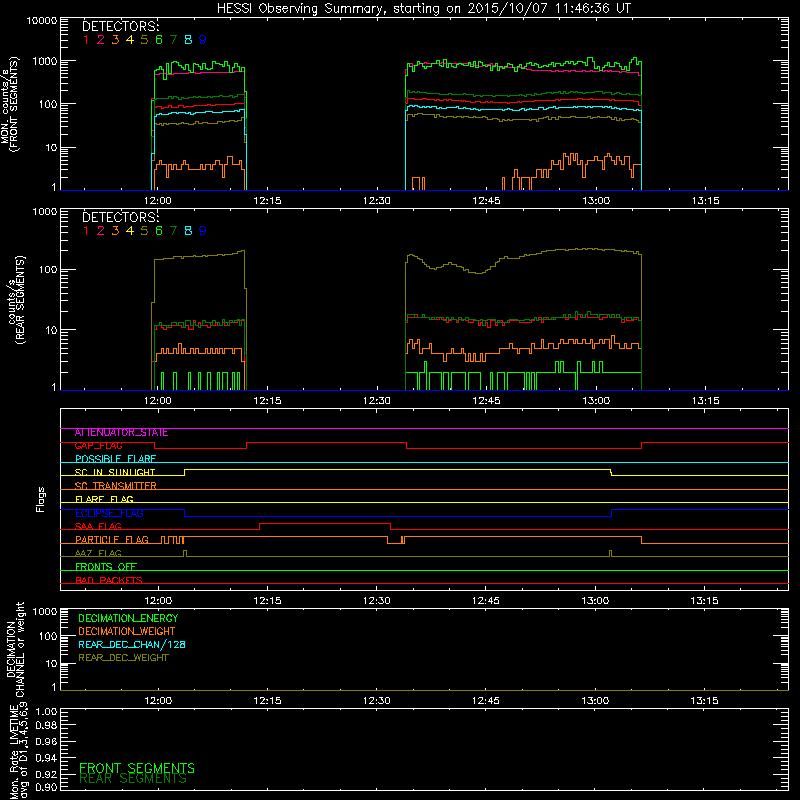The height and width of the screenshot is (800, 800).
Task: Click the 12:30 time label under the decimation panel
Action: coord(377,701)
